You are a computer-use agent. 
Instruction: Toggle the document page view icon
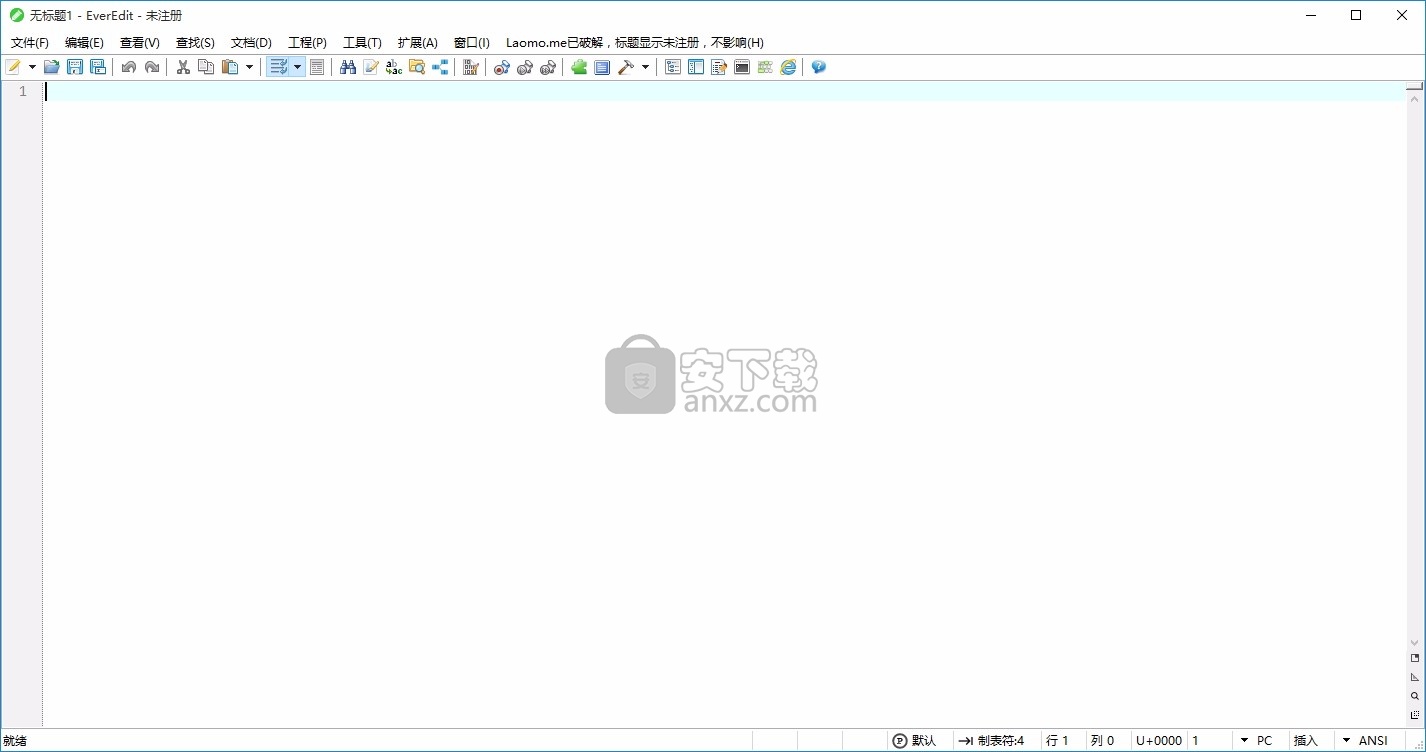coord(316,67)
